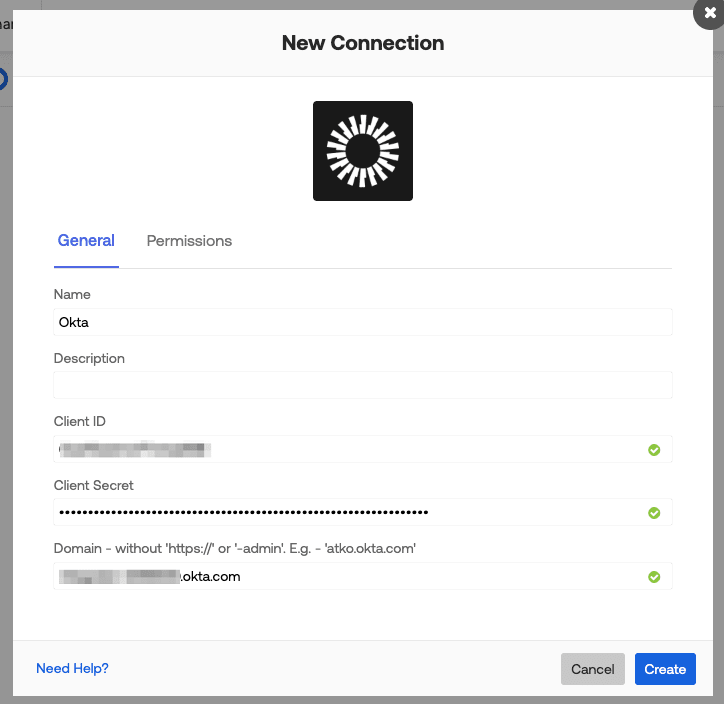Click the Client Secret label text
Viewport: 724px width, 704px height.
(94, 485)
